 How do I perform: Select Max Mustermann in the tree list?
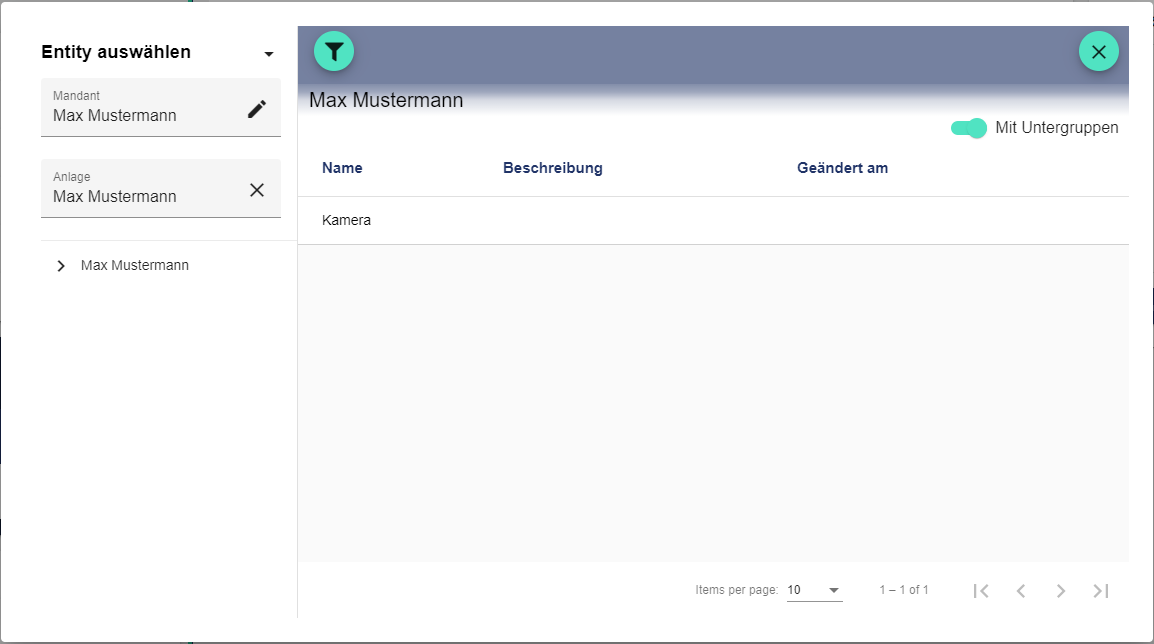pos(135,266)
